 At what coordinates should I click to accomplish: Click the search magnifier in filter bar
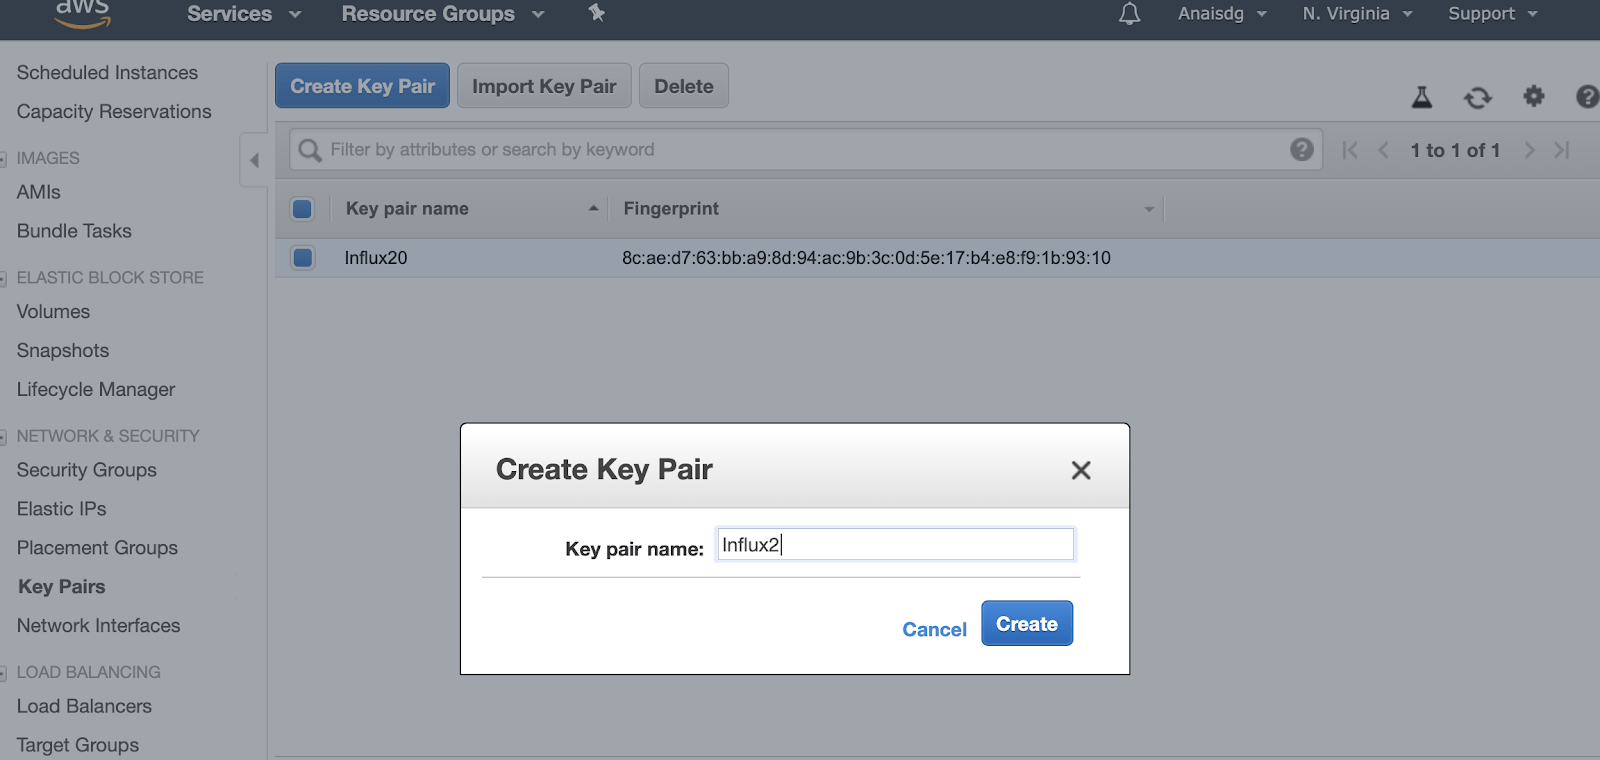point(309,149)
